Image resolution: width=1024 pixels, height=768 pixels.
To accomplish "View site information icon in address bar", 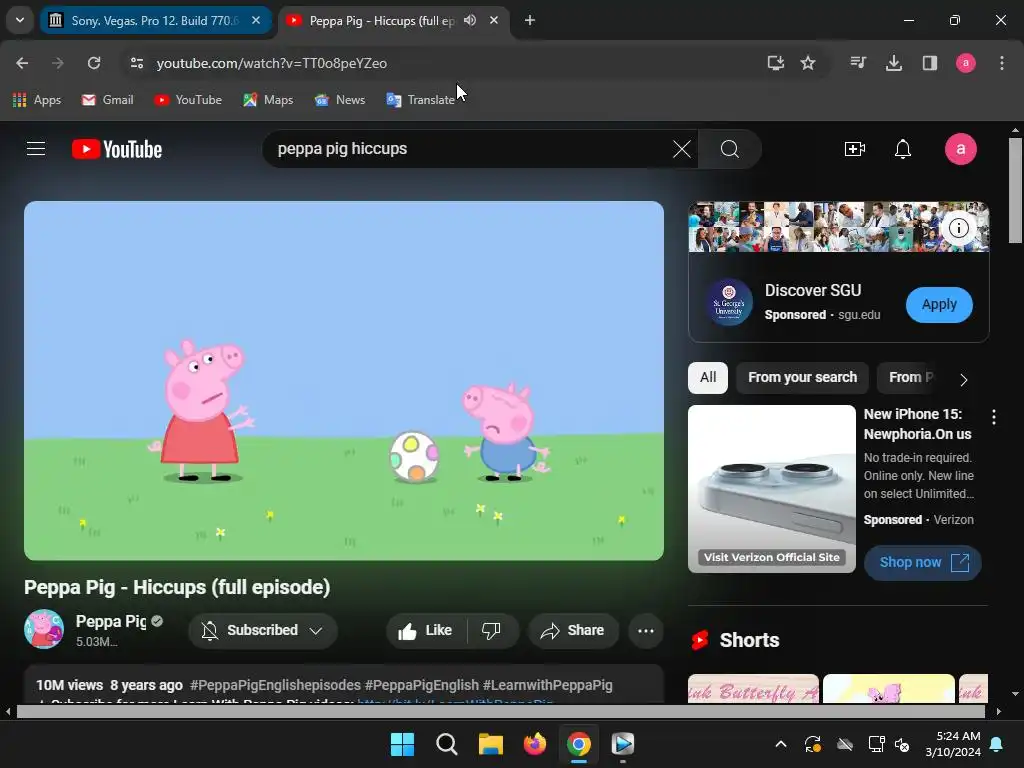I will (x=136, y=63).
